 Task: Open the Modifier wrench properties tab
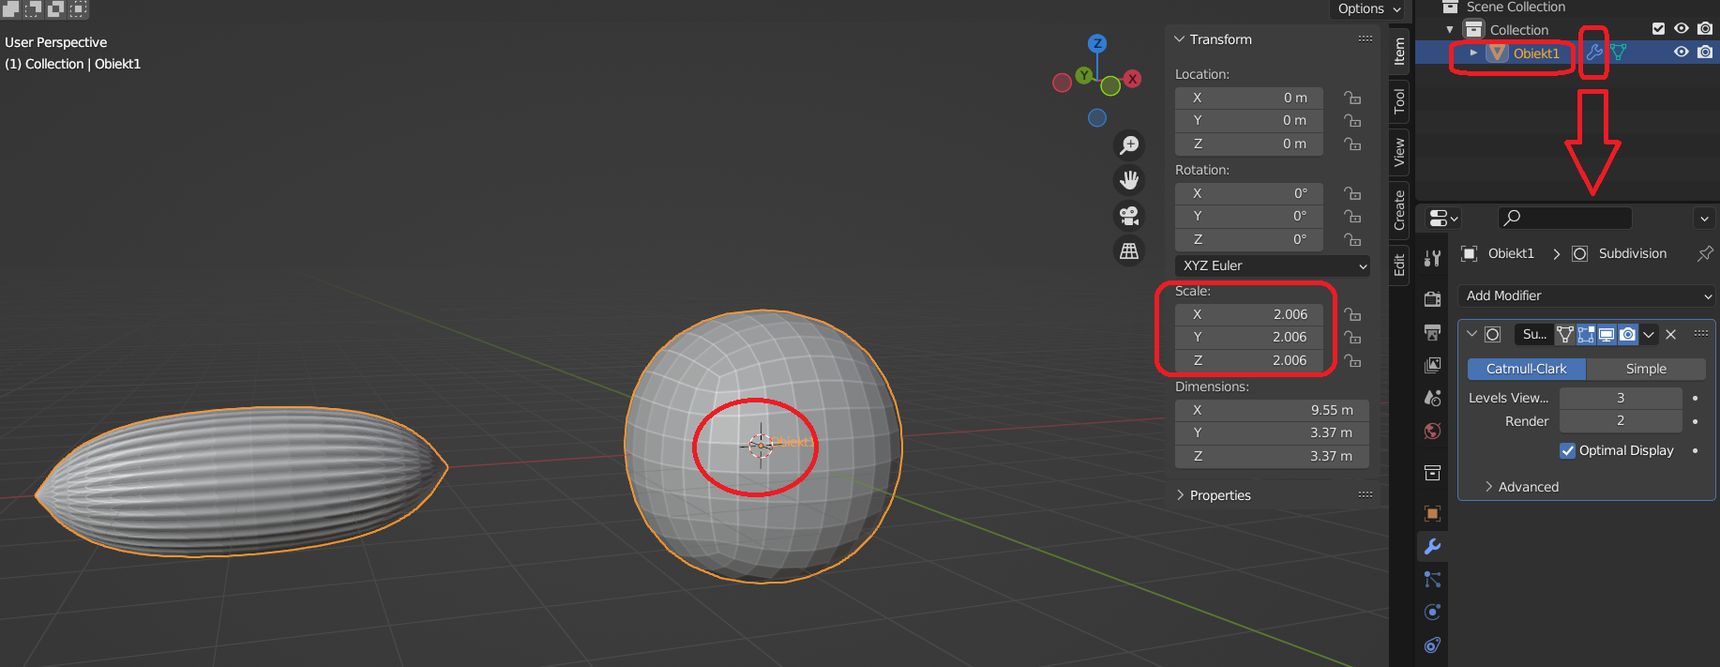(x=1432, y=546)
